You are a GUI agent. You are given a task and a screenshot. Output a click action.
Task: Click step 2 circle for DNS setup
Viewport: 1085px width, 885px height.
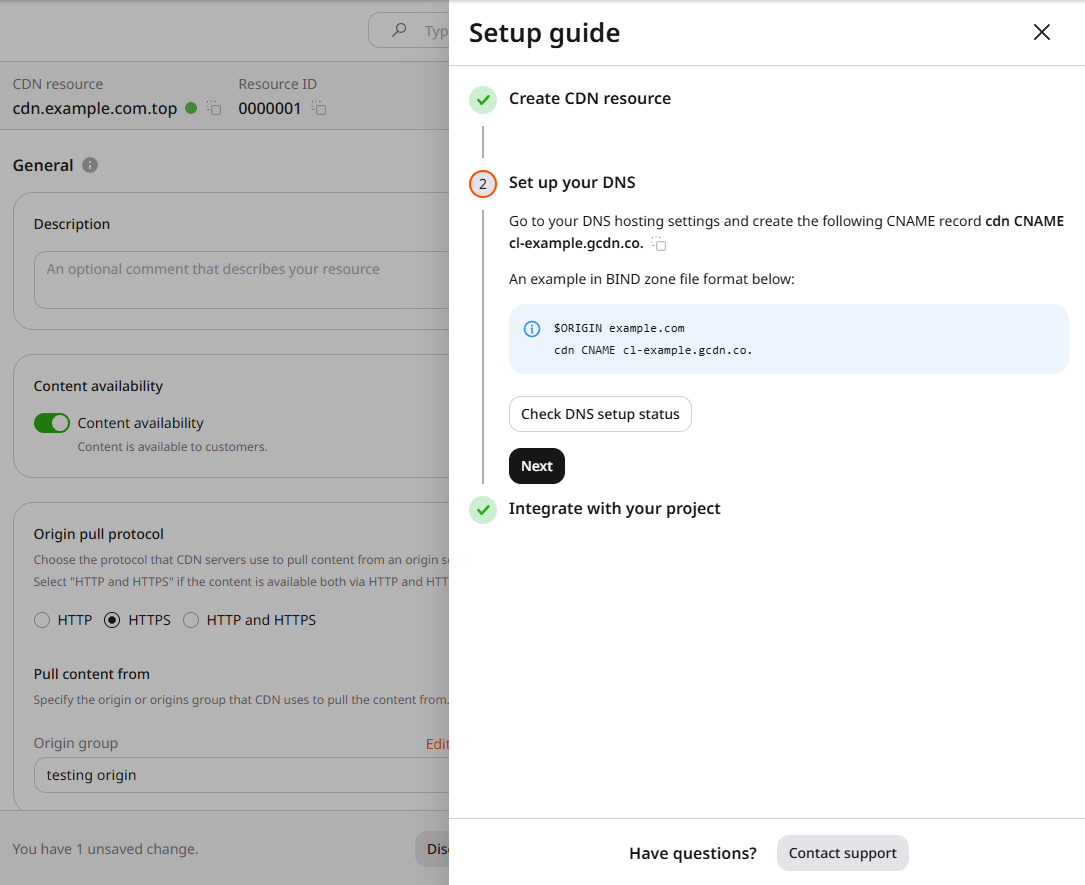483,184
